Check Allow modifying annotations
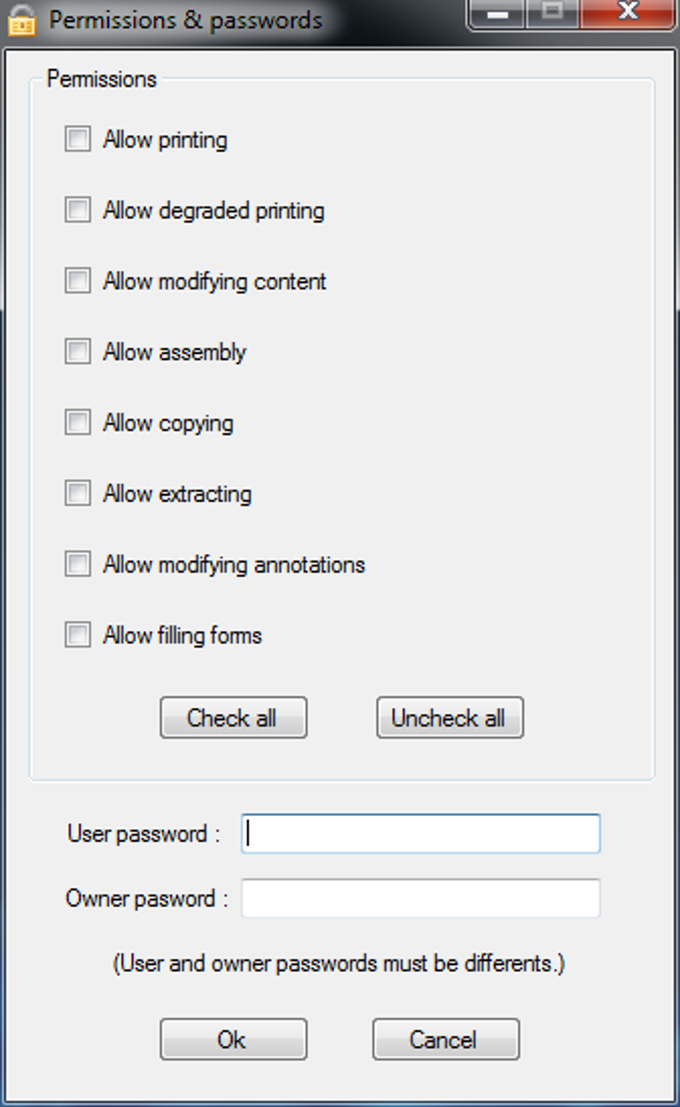 pos(77,564)
